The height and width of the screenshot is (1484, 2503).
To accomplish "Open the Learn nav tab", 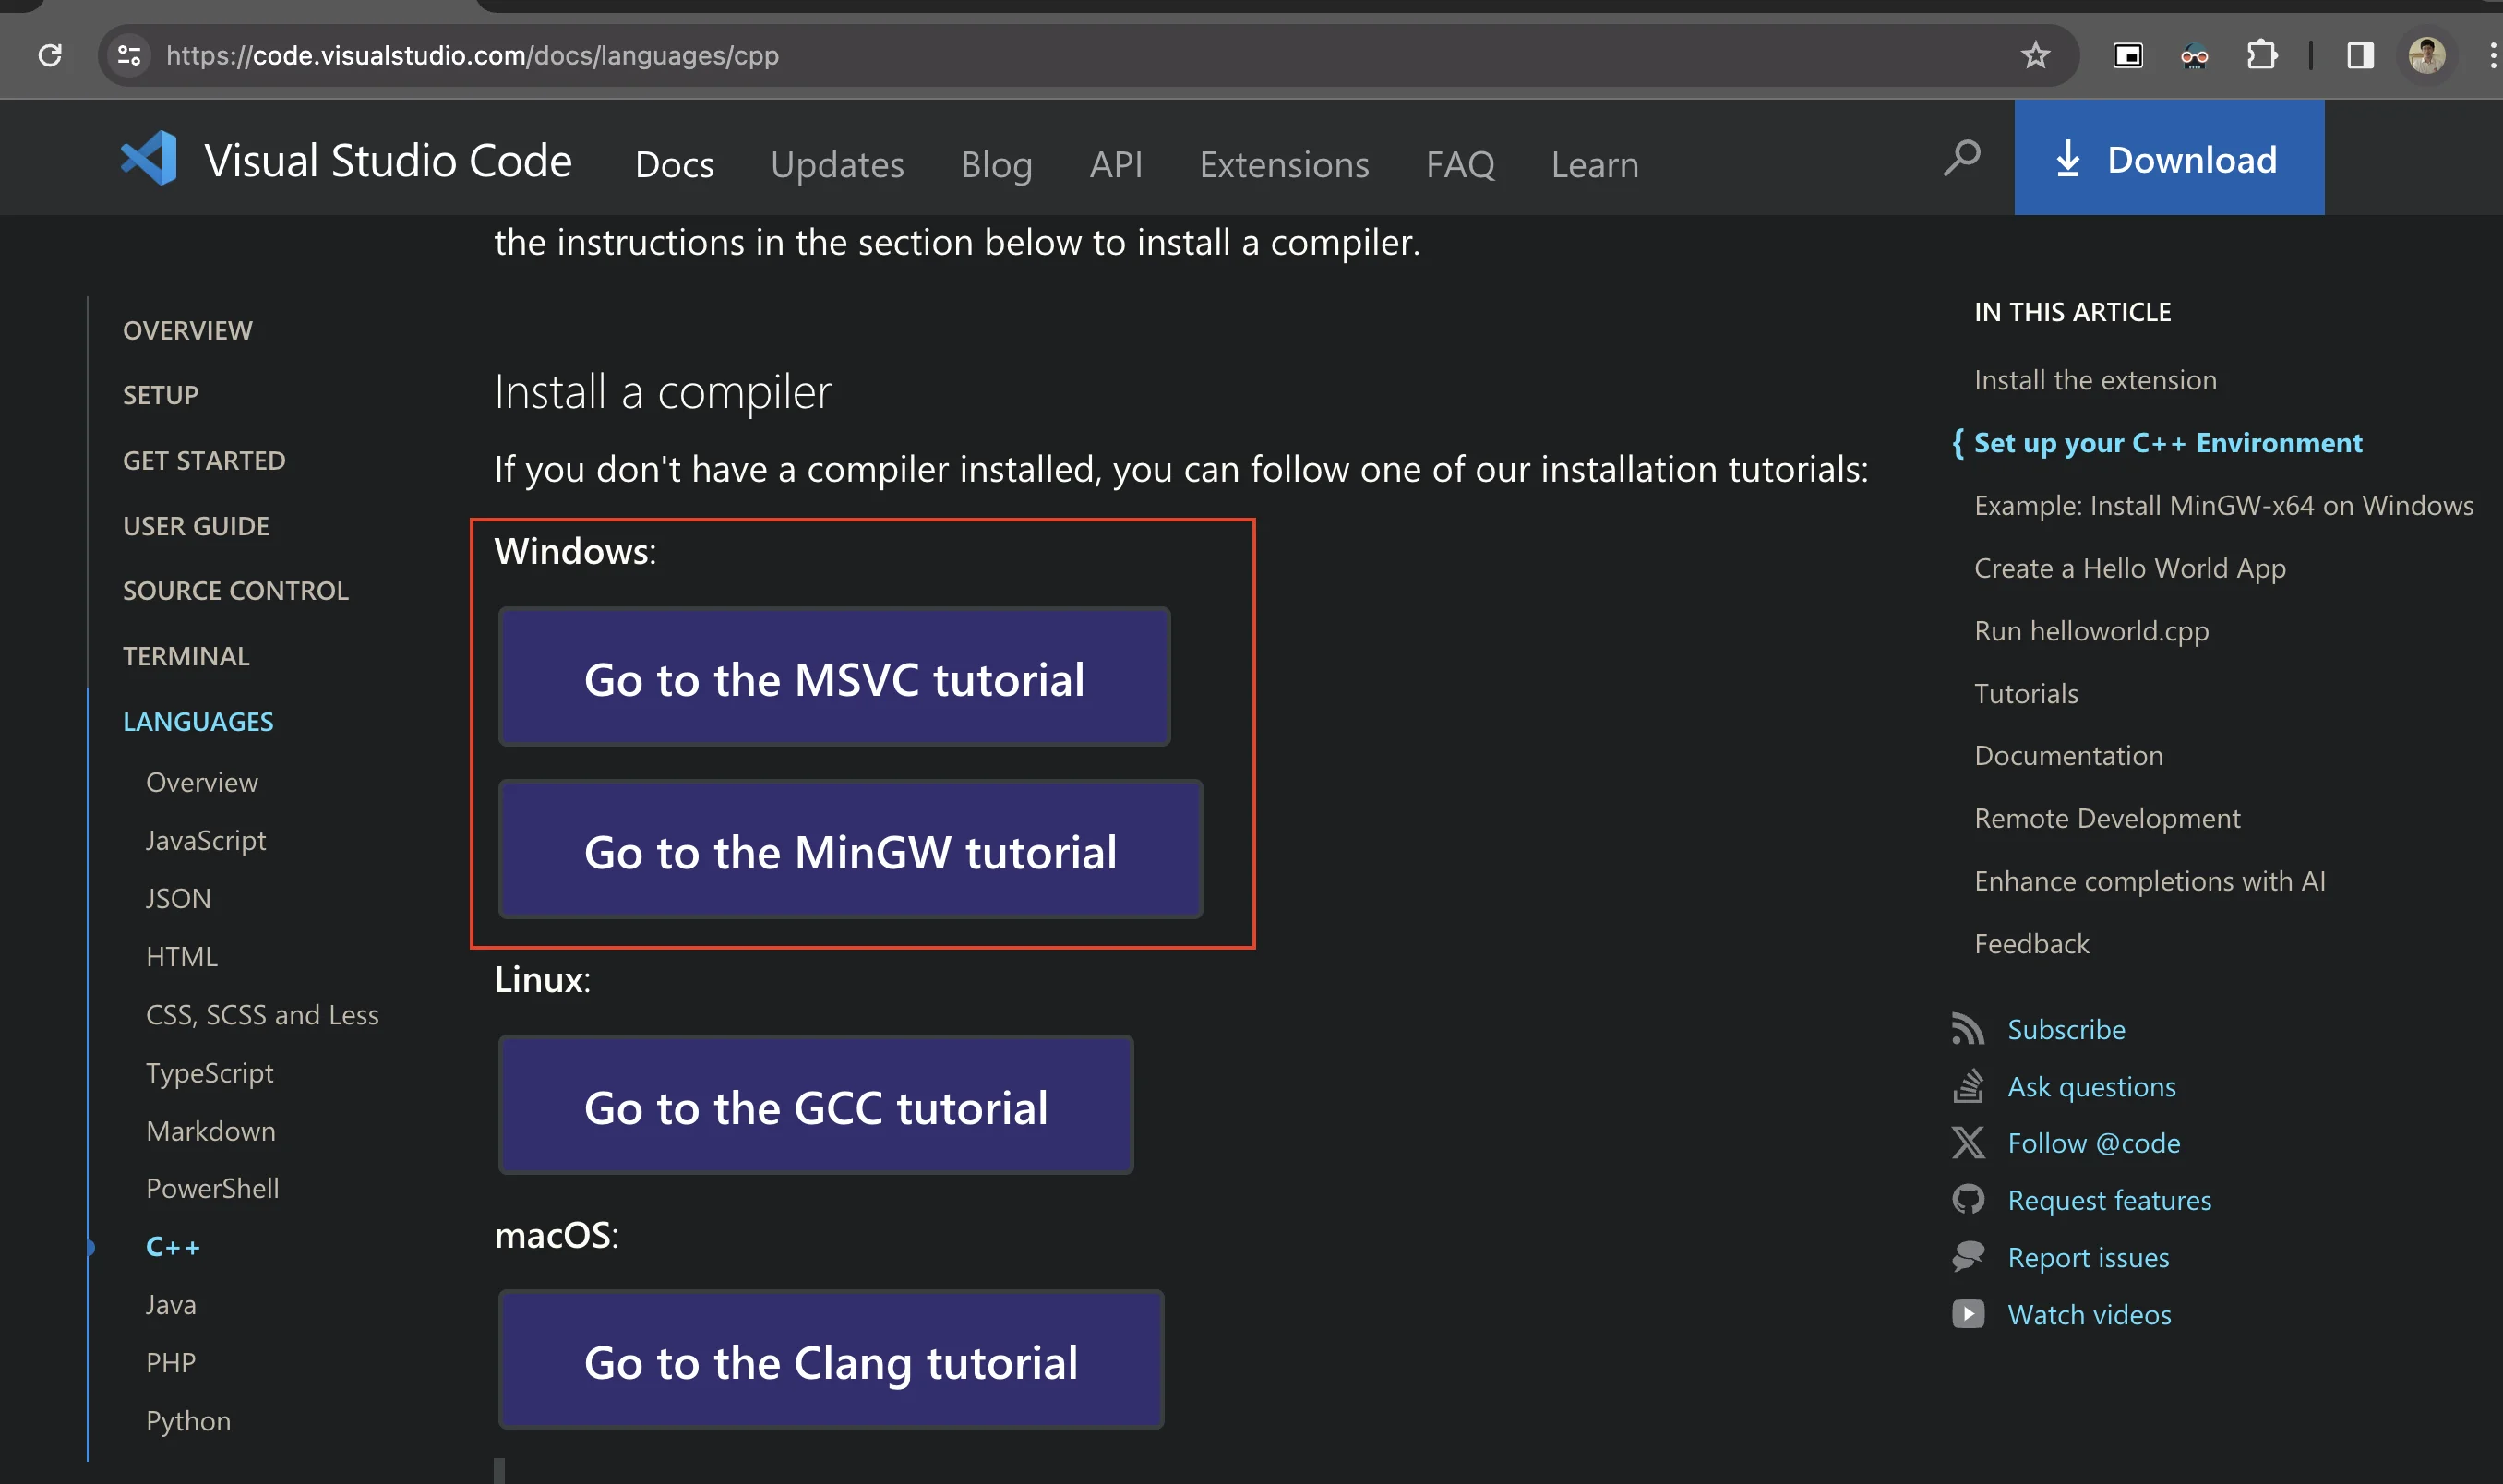I will pyautogui.click(x=1594, y=164).
